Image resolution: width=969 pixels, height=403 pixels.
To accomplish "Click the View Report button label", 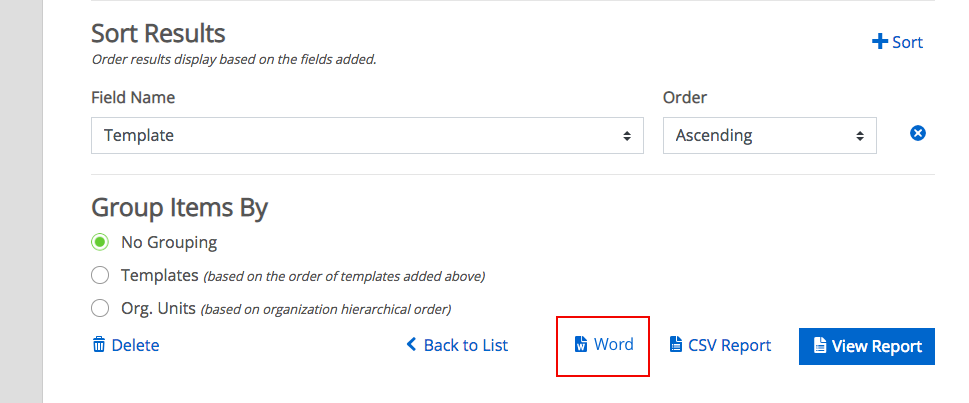I will tap(877, 346).
